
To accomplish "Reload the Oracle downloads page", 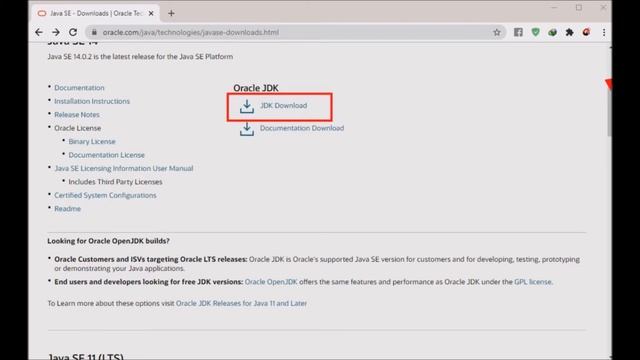I will coord(73,32).
